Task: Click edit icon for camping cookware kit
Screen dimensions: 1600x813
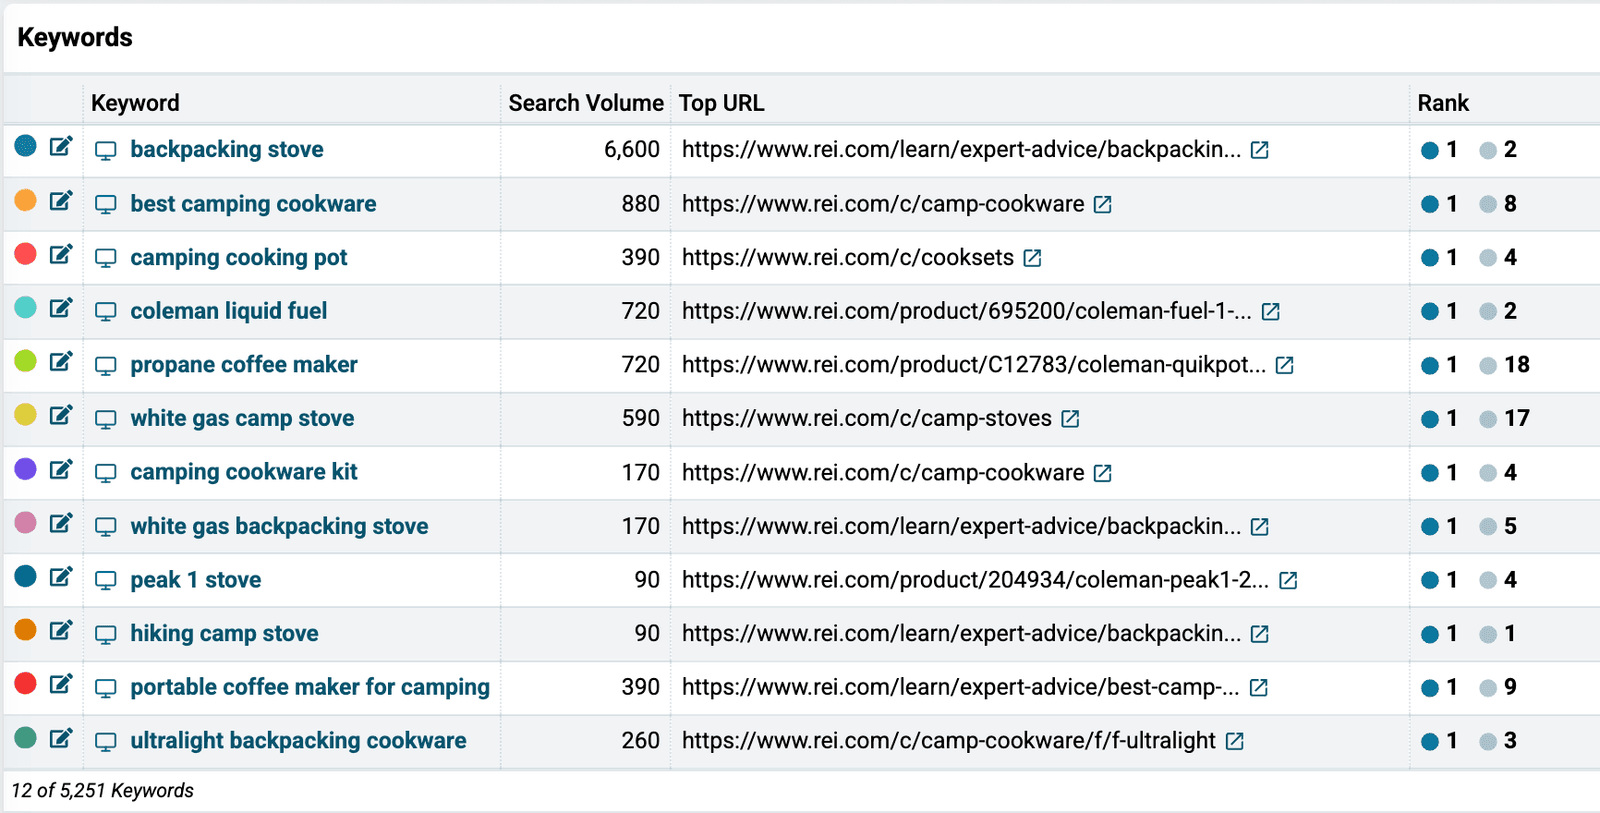Action: (61, 470)
